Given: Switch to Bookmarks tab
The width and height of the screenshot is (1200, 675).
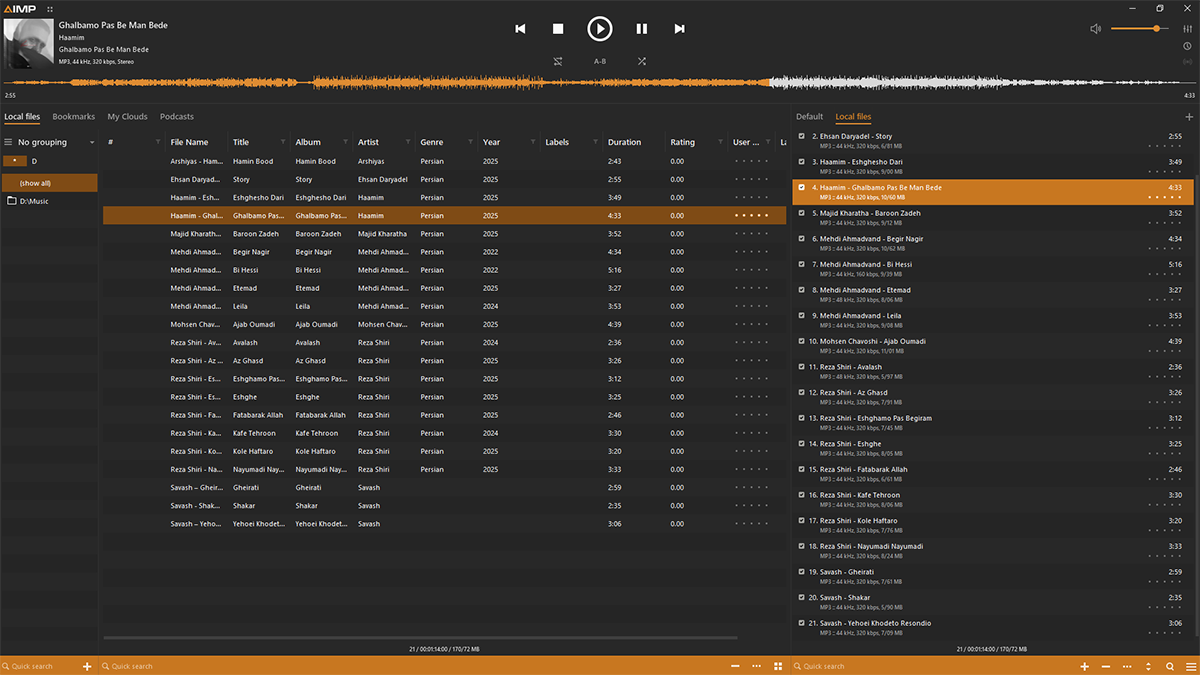Looking at the screenshot, I should 74,117.
